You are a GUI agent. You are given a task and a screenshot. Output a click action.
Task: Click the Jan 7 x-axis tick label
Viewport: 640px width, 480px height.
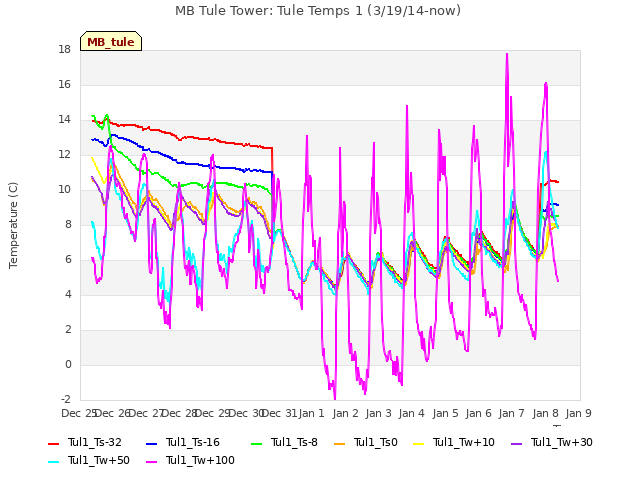click(x=511, y=413)
